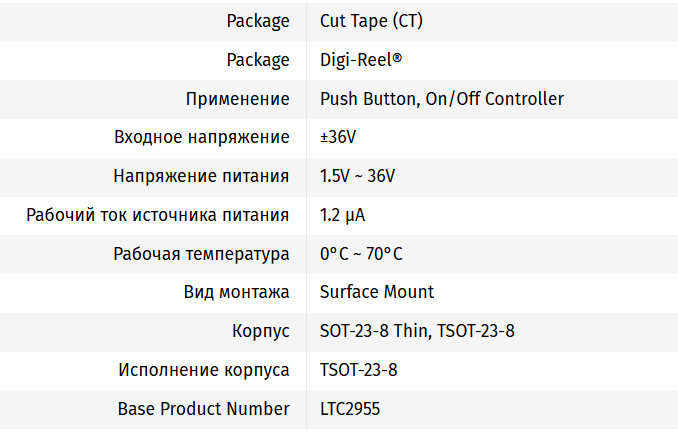Click the Рабочая температура label
This screenshot has width=678, height=445.
click(202, 254)
